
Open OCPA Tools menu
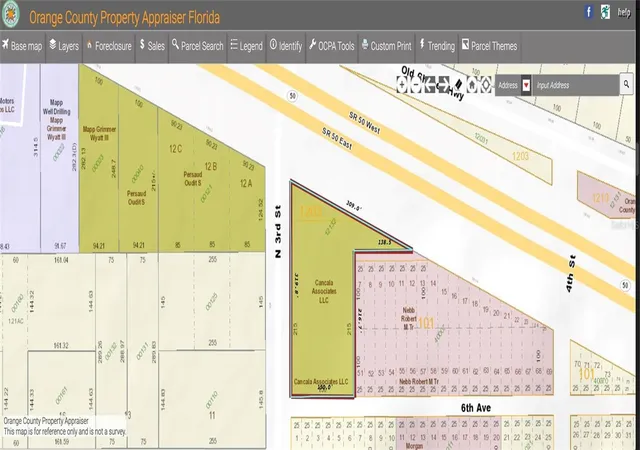click(x=332, y=46)
